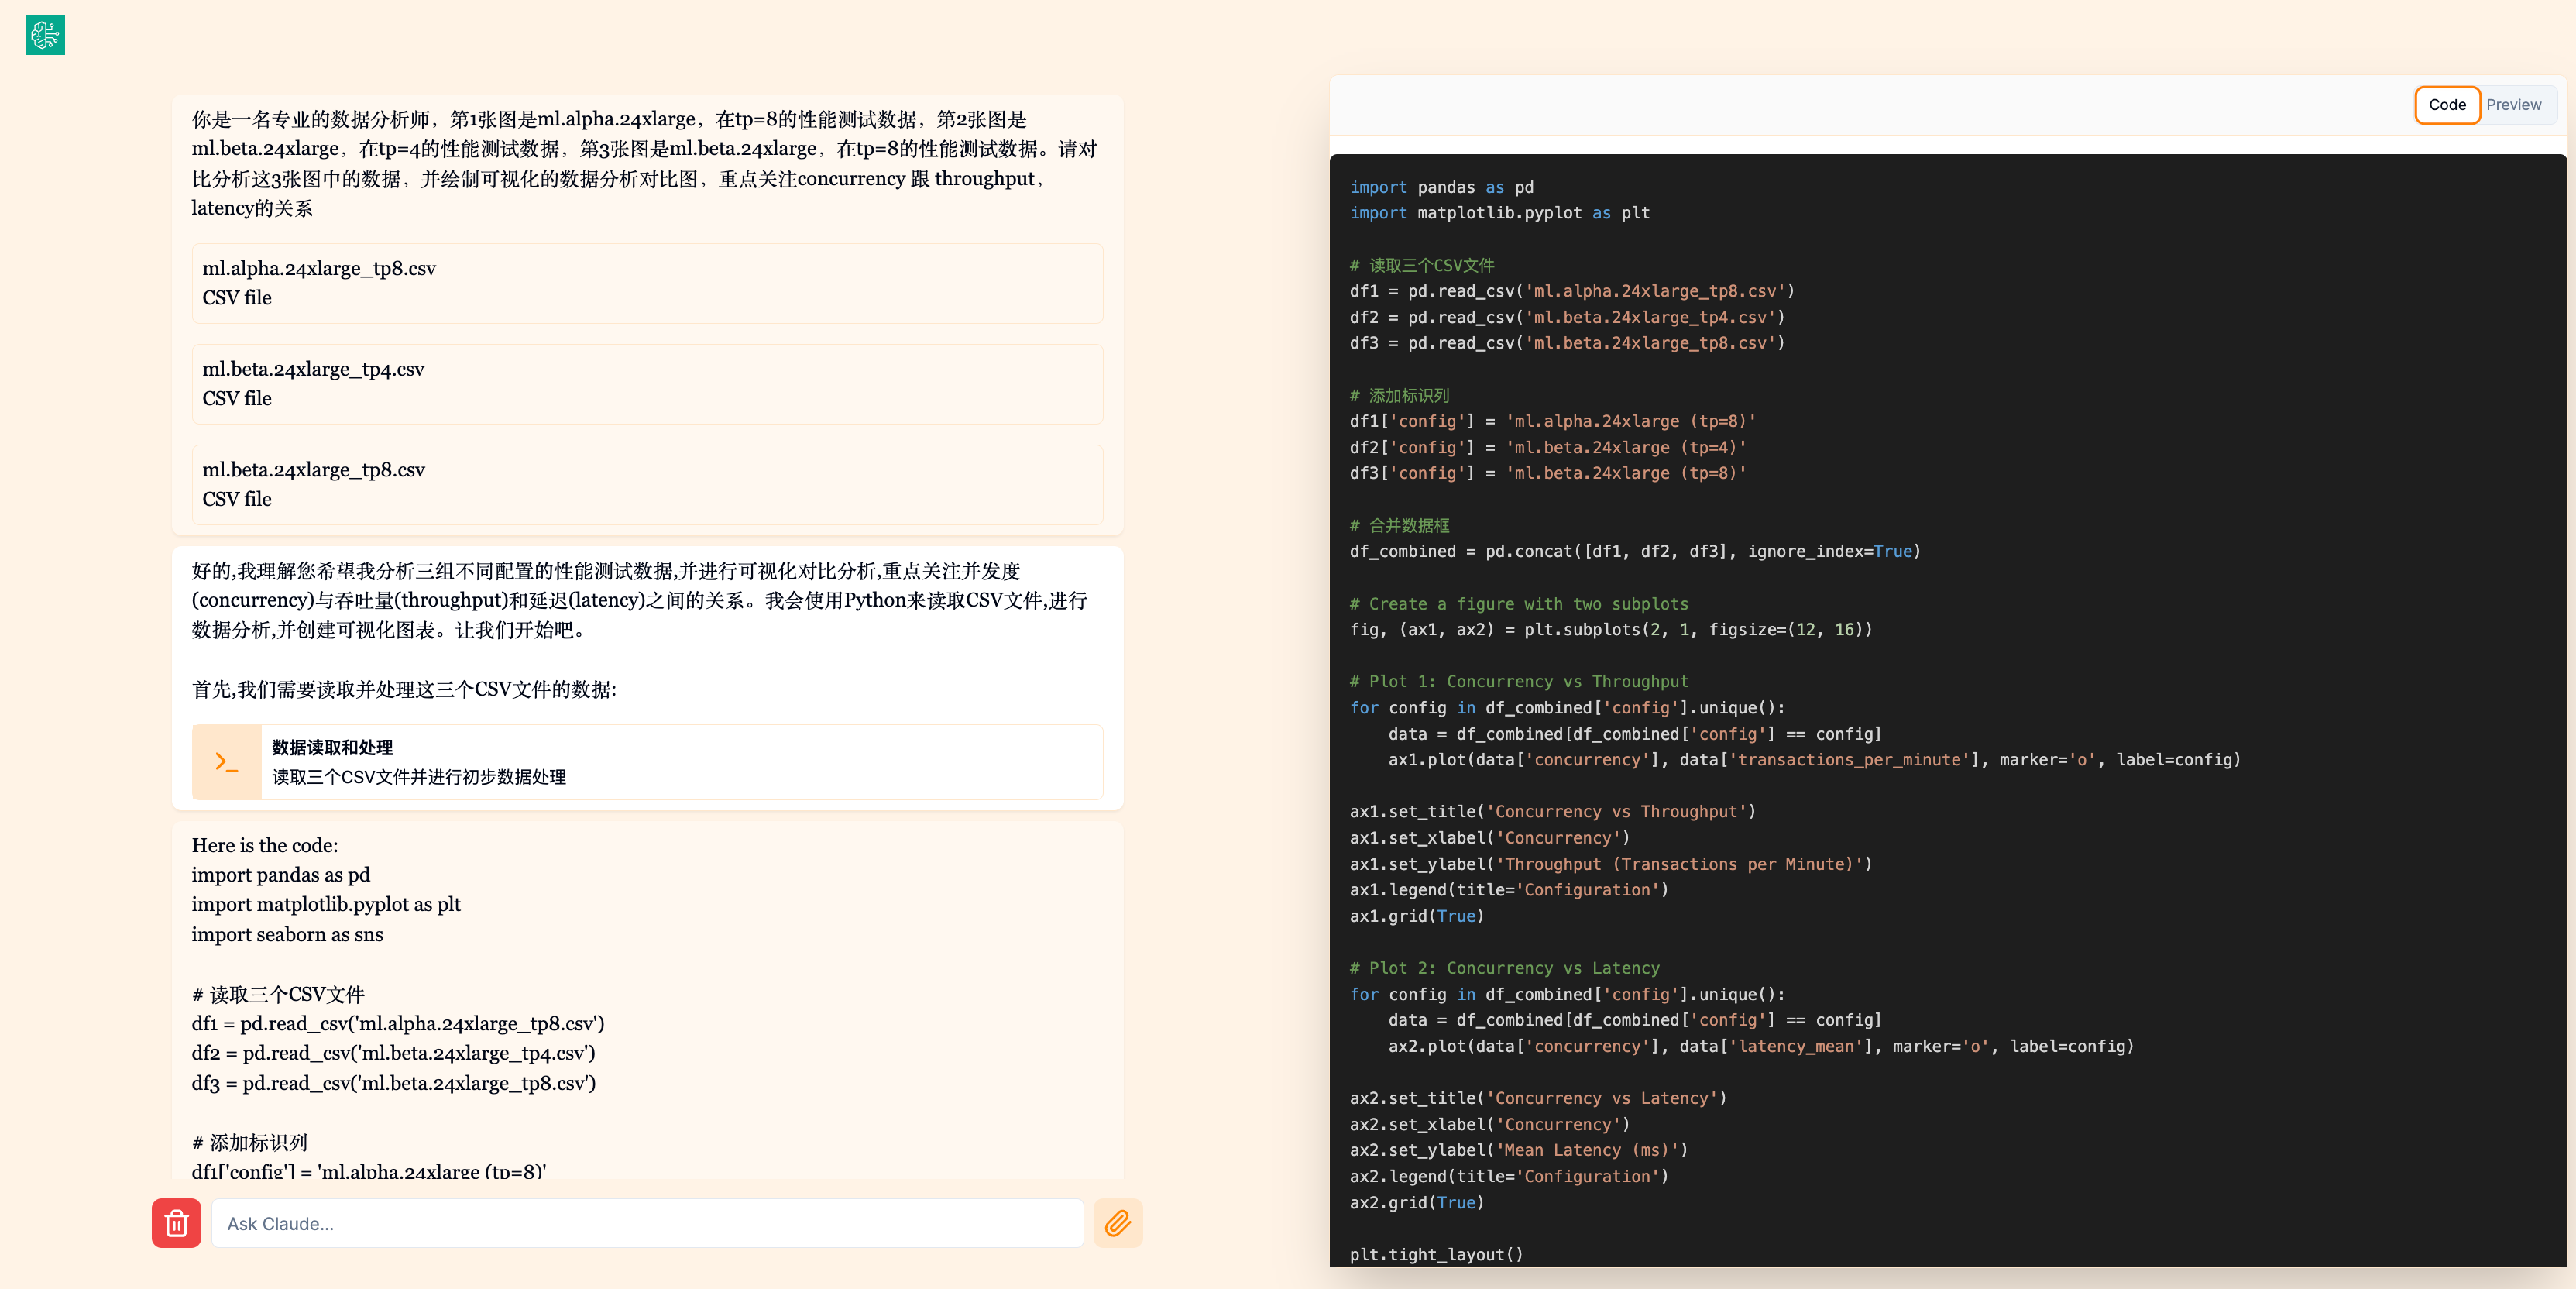Click the 'Here is the code:' text
The height and width of the screenshot is (1289, 2576).
265,845
